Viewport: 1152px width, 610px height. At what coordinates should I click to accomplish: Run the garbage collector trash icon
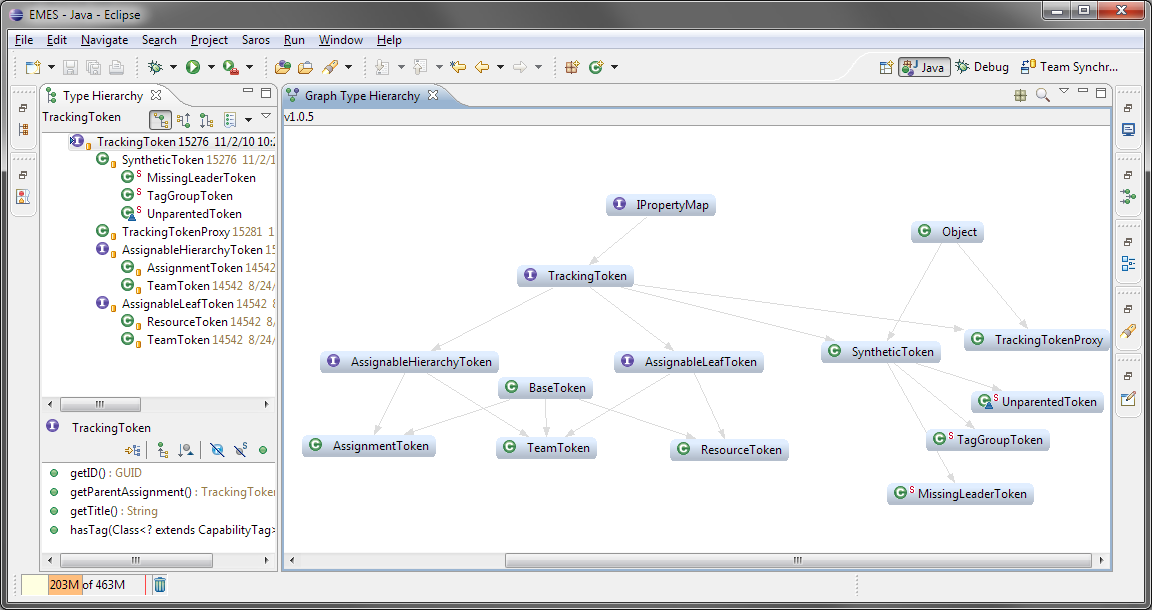pyautogui.click(x=159, y=585)
